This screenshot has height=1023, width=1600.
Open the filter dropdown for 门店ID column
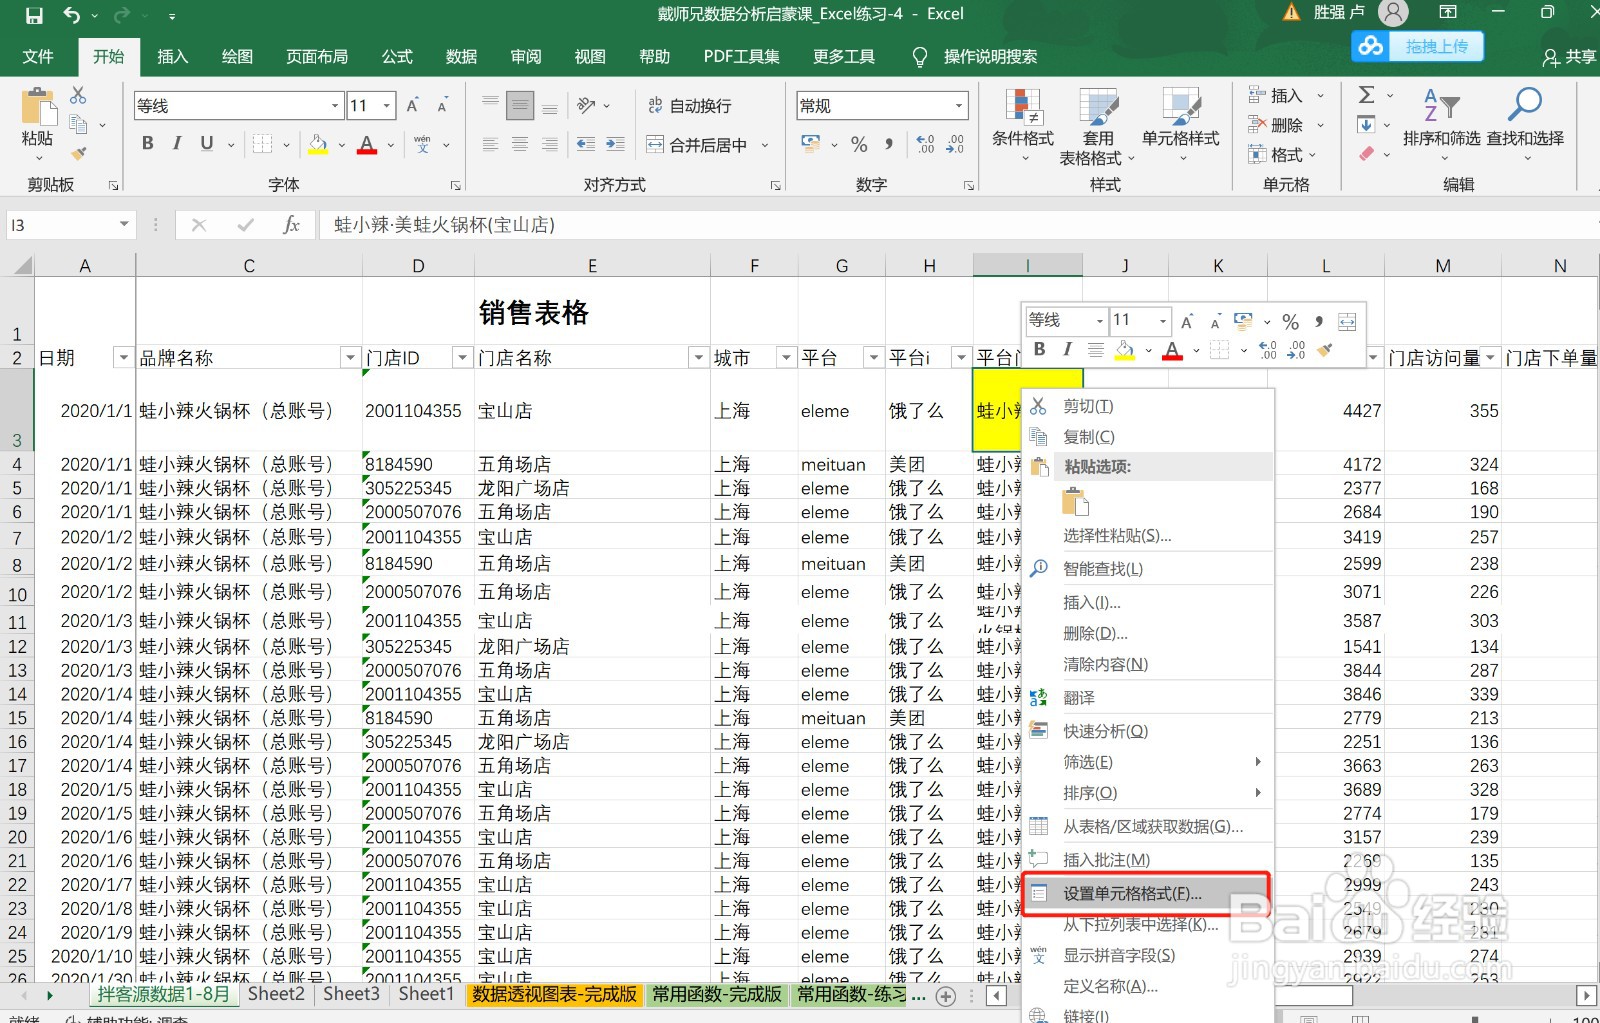tap(462, 358)
